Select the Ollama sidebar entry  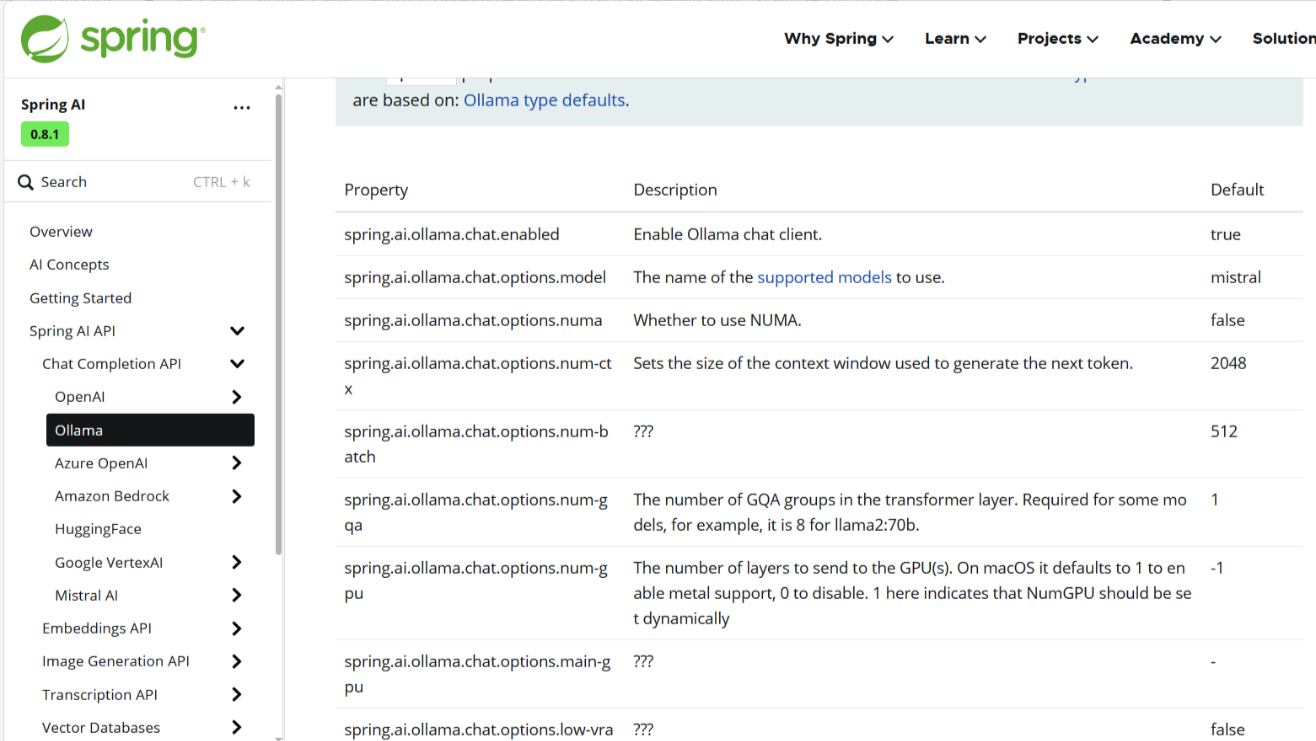[x=150, y=430]
